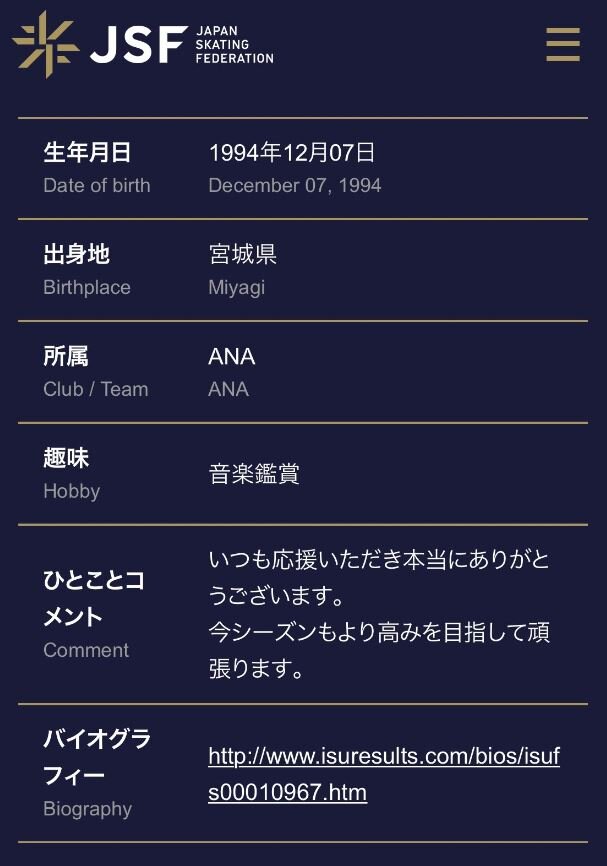Click the comment text starting いつも応援

[x=379, y=578]
